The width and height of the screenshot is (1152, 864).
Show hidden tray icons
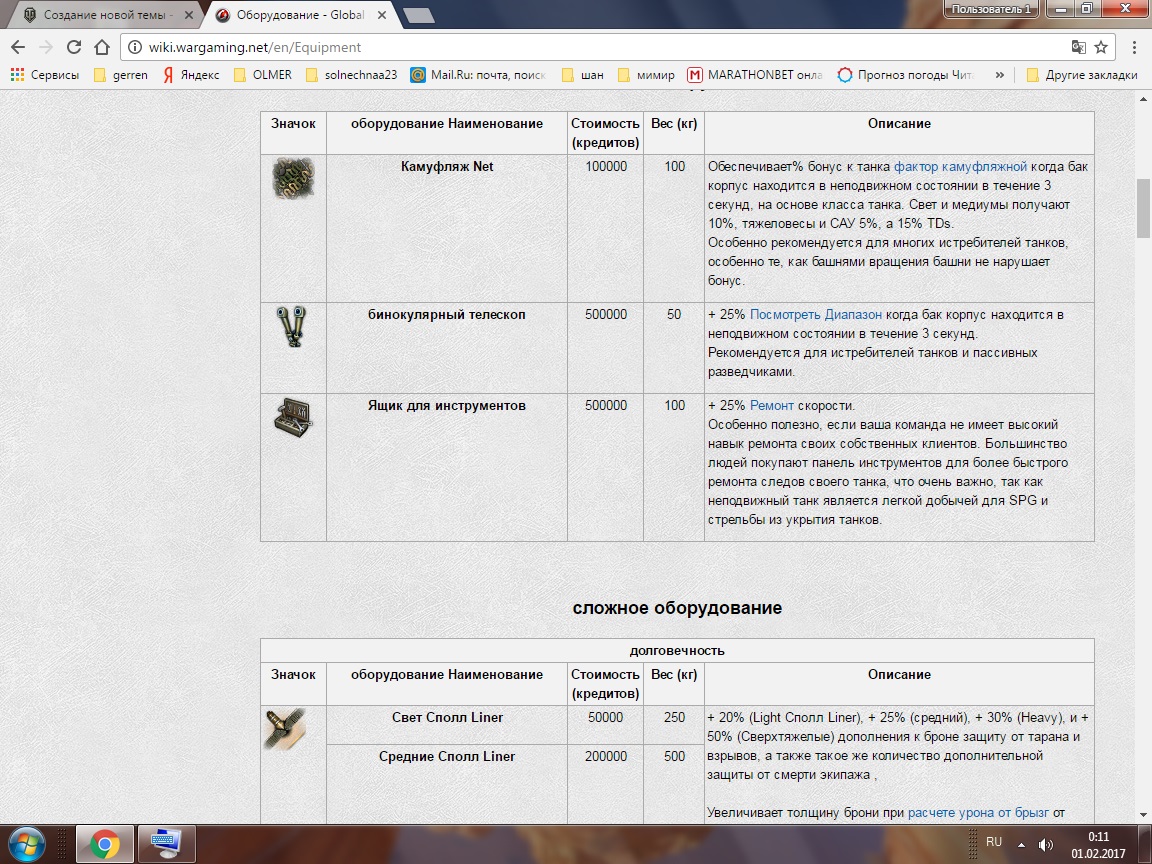click(x=1021, y=845)
